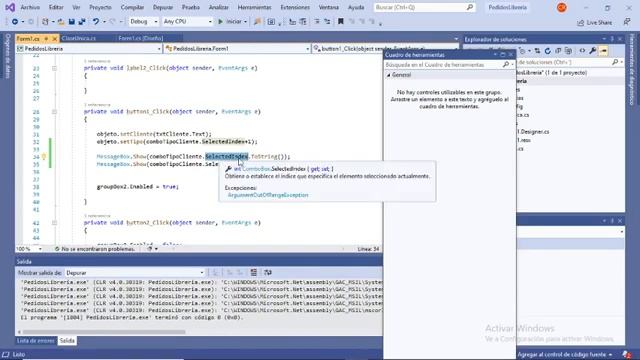Open the Proyecto menu
Viewport: 640px width, 360px height.
point(100,7)
